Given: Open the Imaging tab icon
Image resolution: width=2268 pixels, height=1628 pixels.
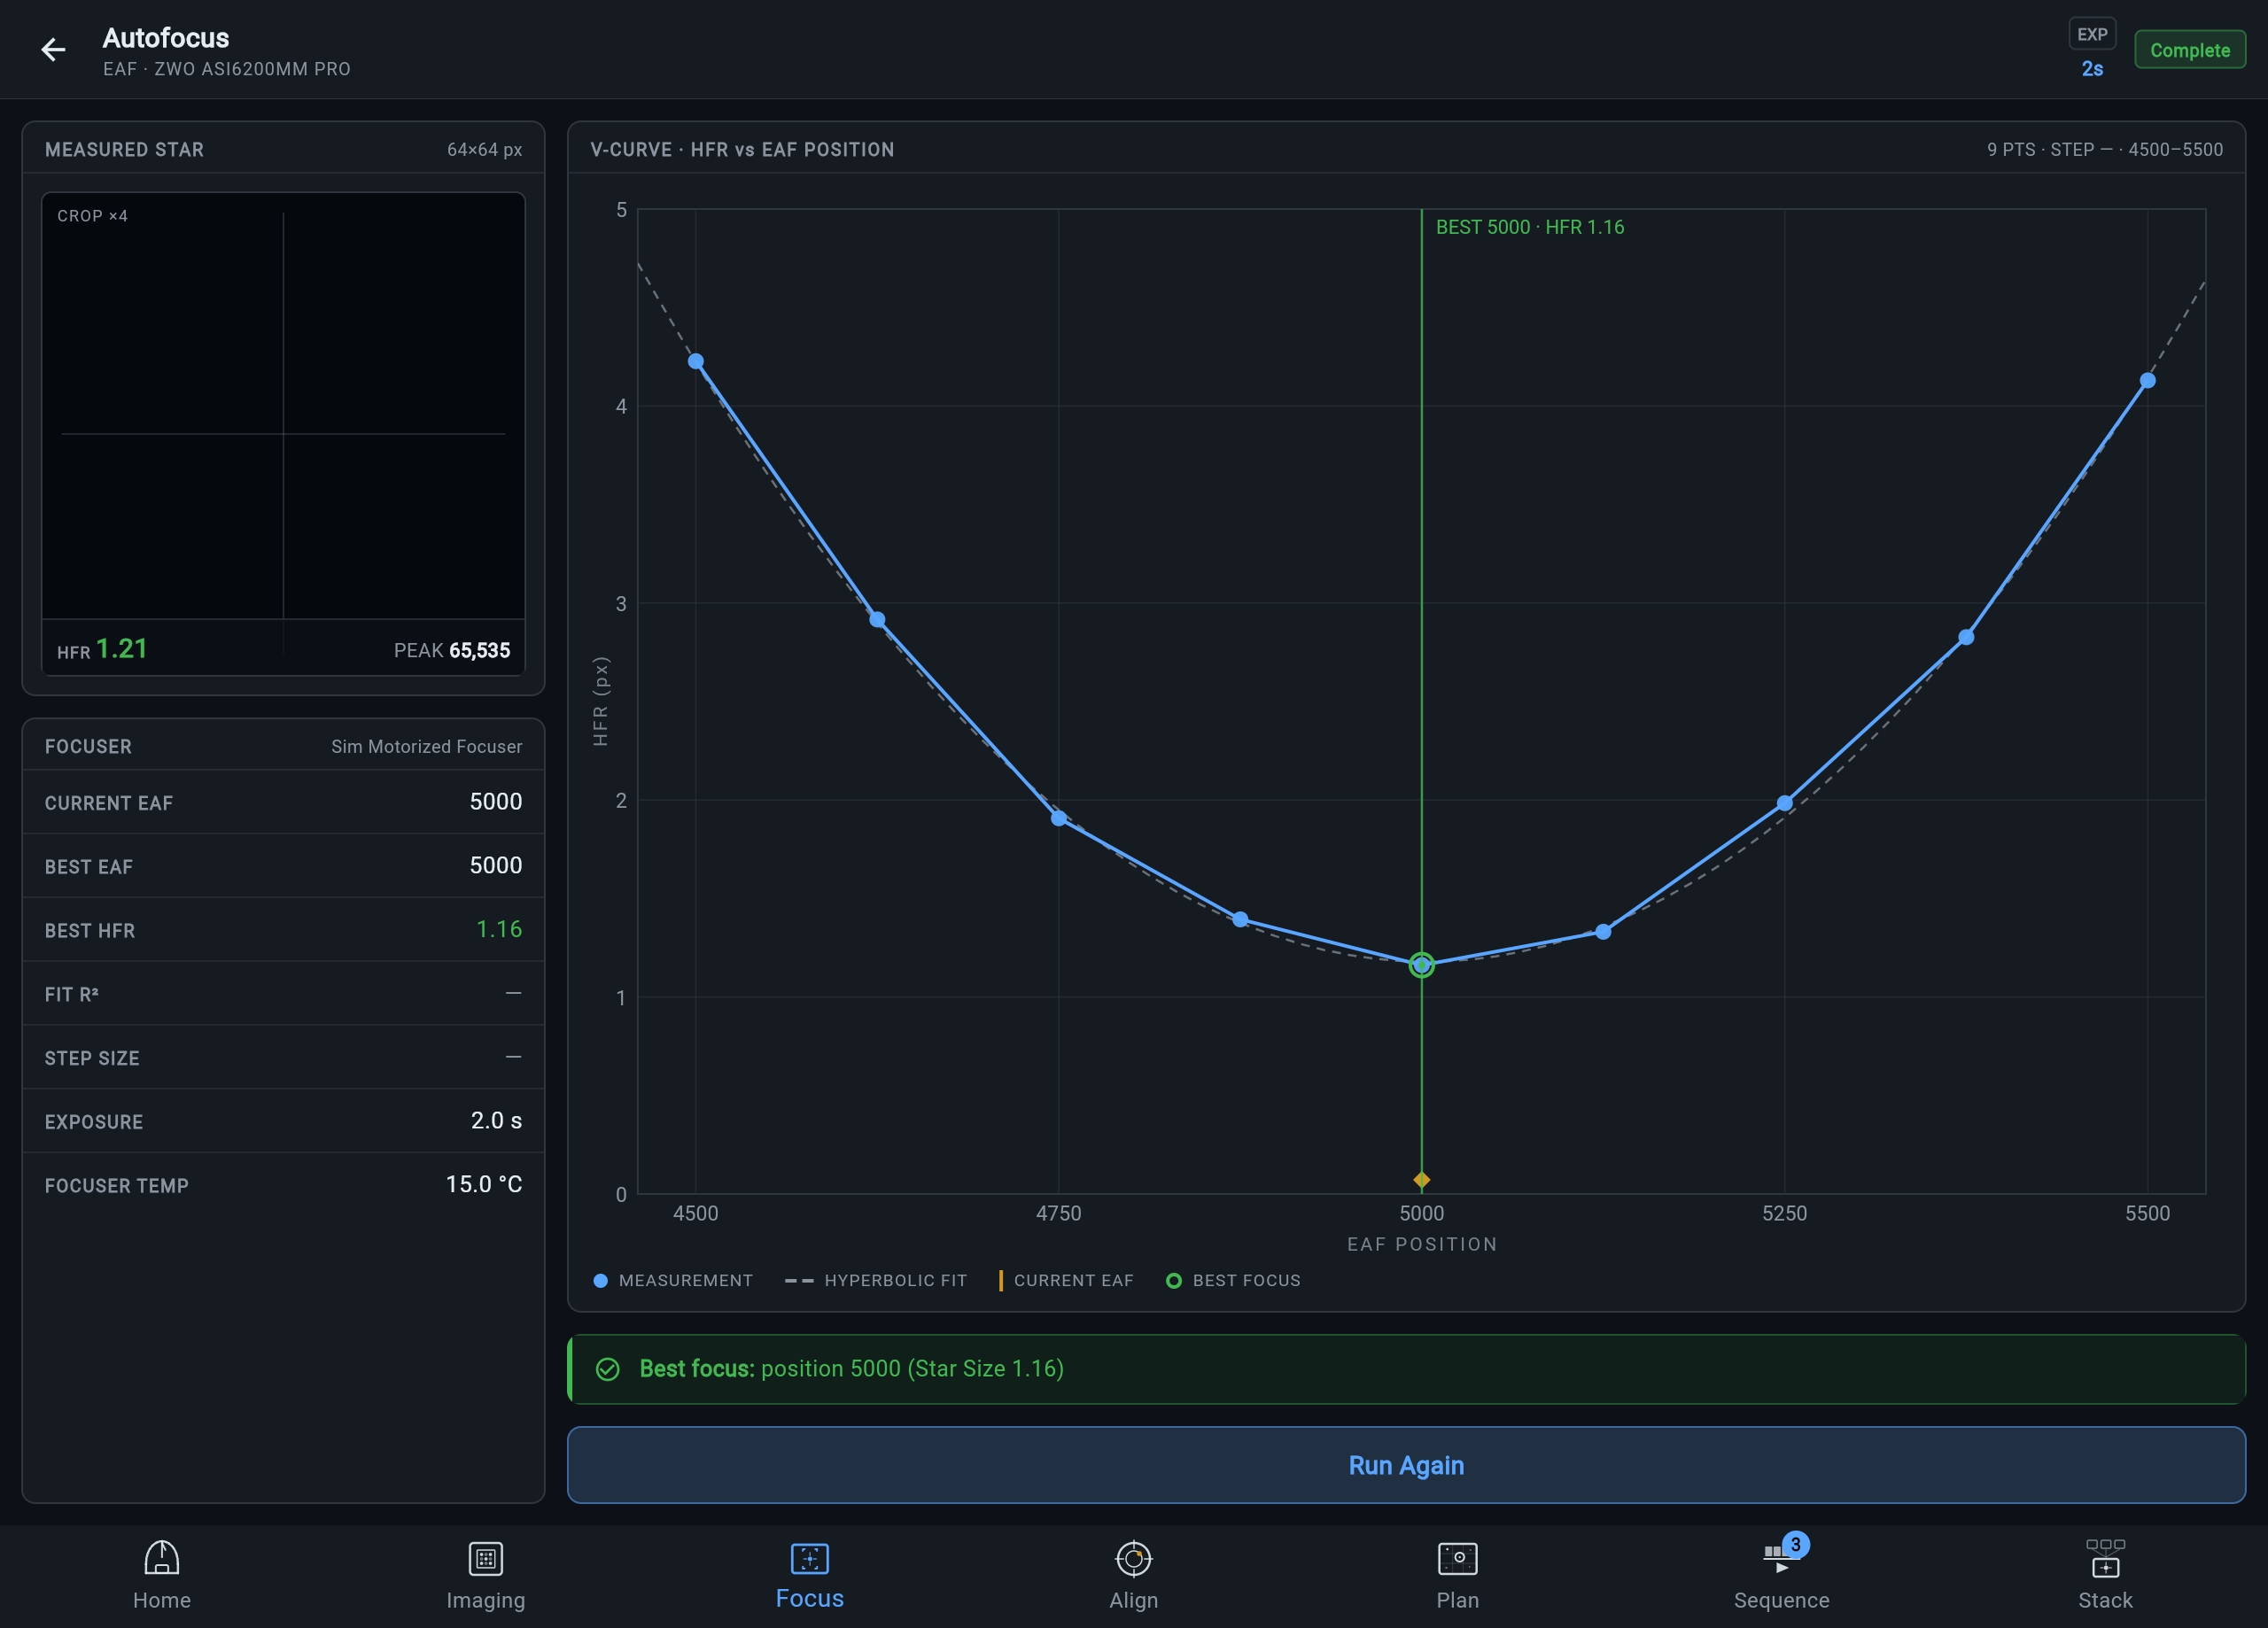Looking at the screenshot, I should 486,1558.
